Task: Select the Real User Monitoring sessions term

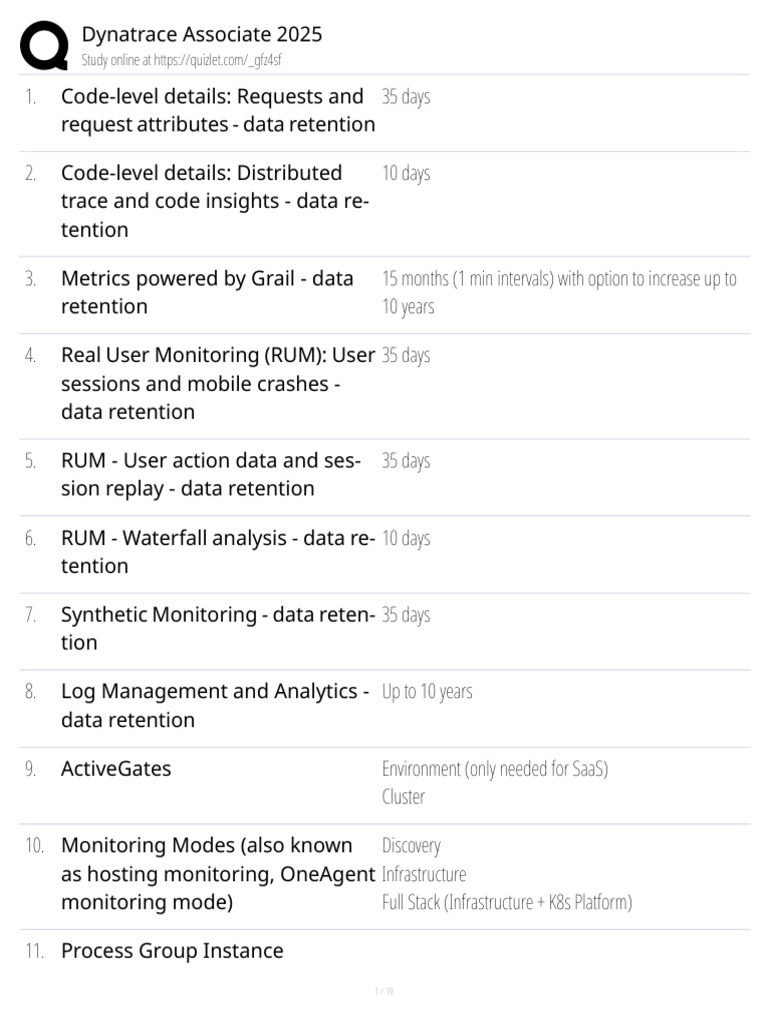Action: (x=217, y=383)
